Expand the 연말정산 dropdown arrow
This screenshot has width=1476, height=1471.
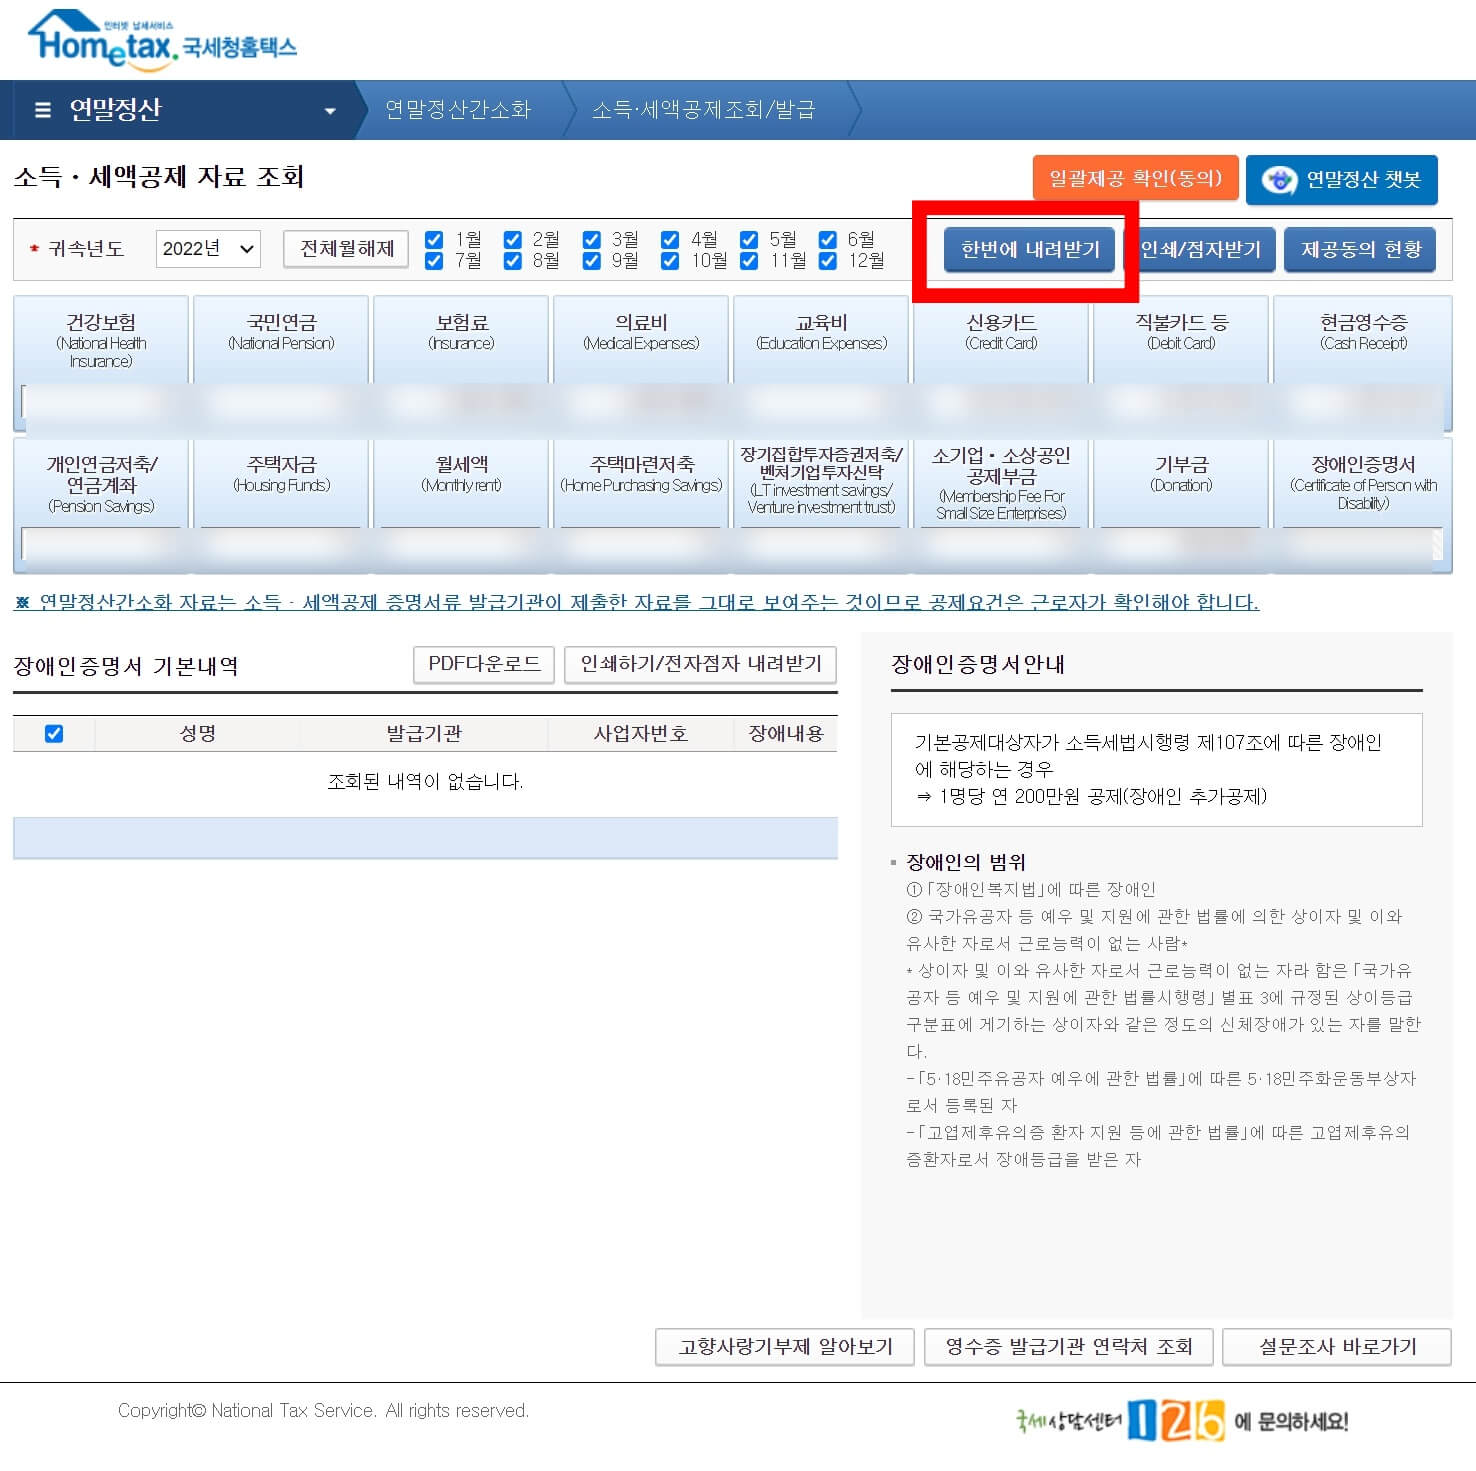[330, 111]
